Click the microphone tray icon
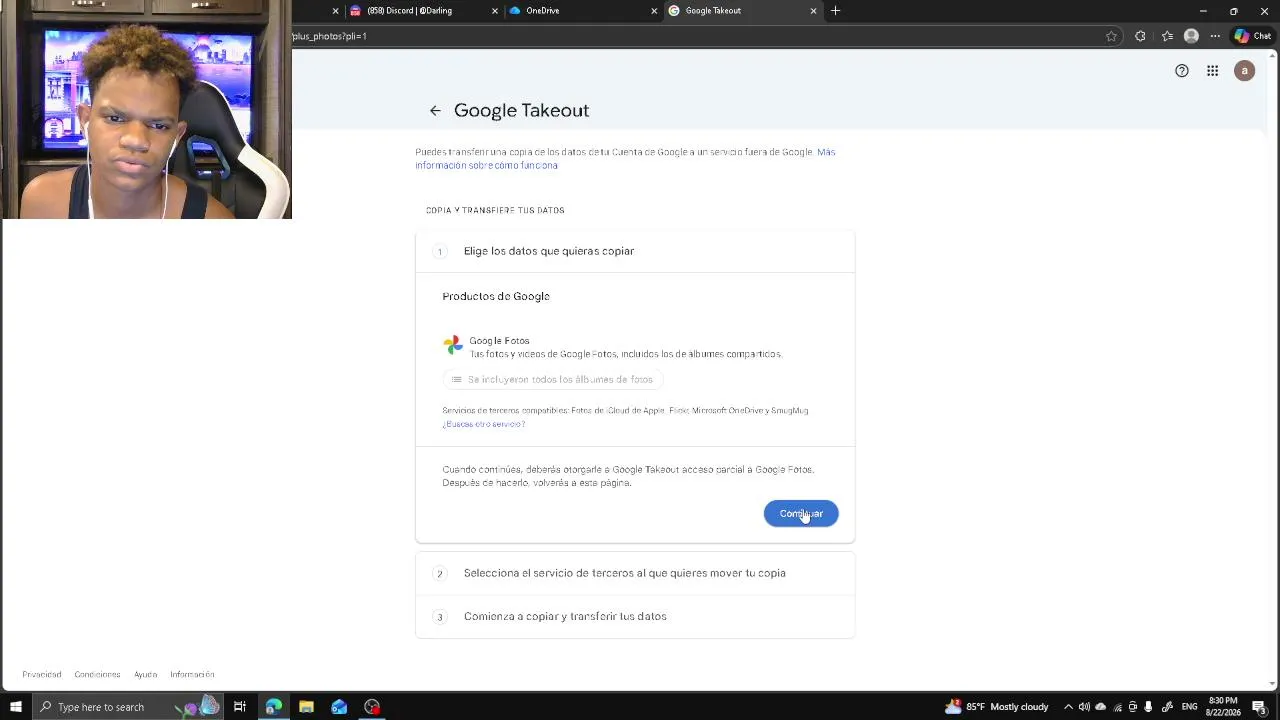1280x720 pixels. [x=1148, y=707]
